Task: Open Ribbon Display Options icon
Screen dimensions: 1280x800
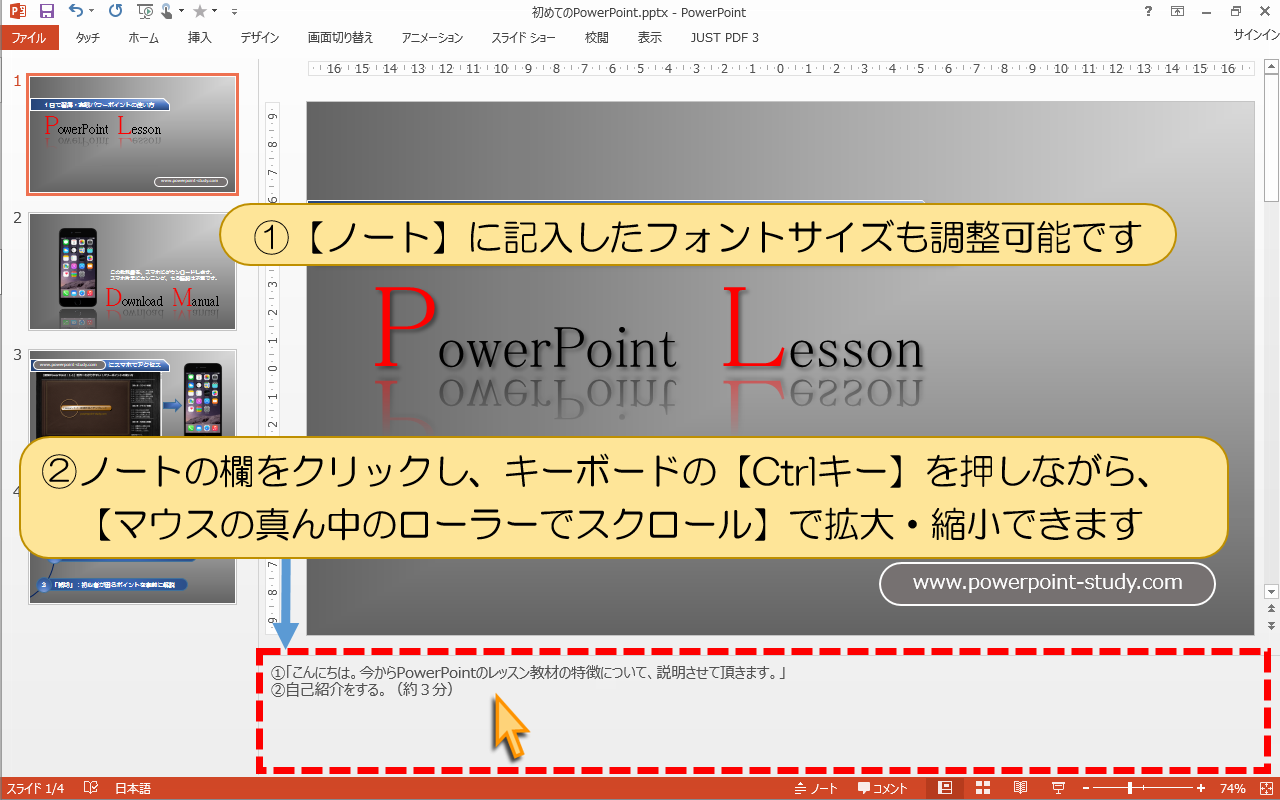Action: [x=1177, y=12]
